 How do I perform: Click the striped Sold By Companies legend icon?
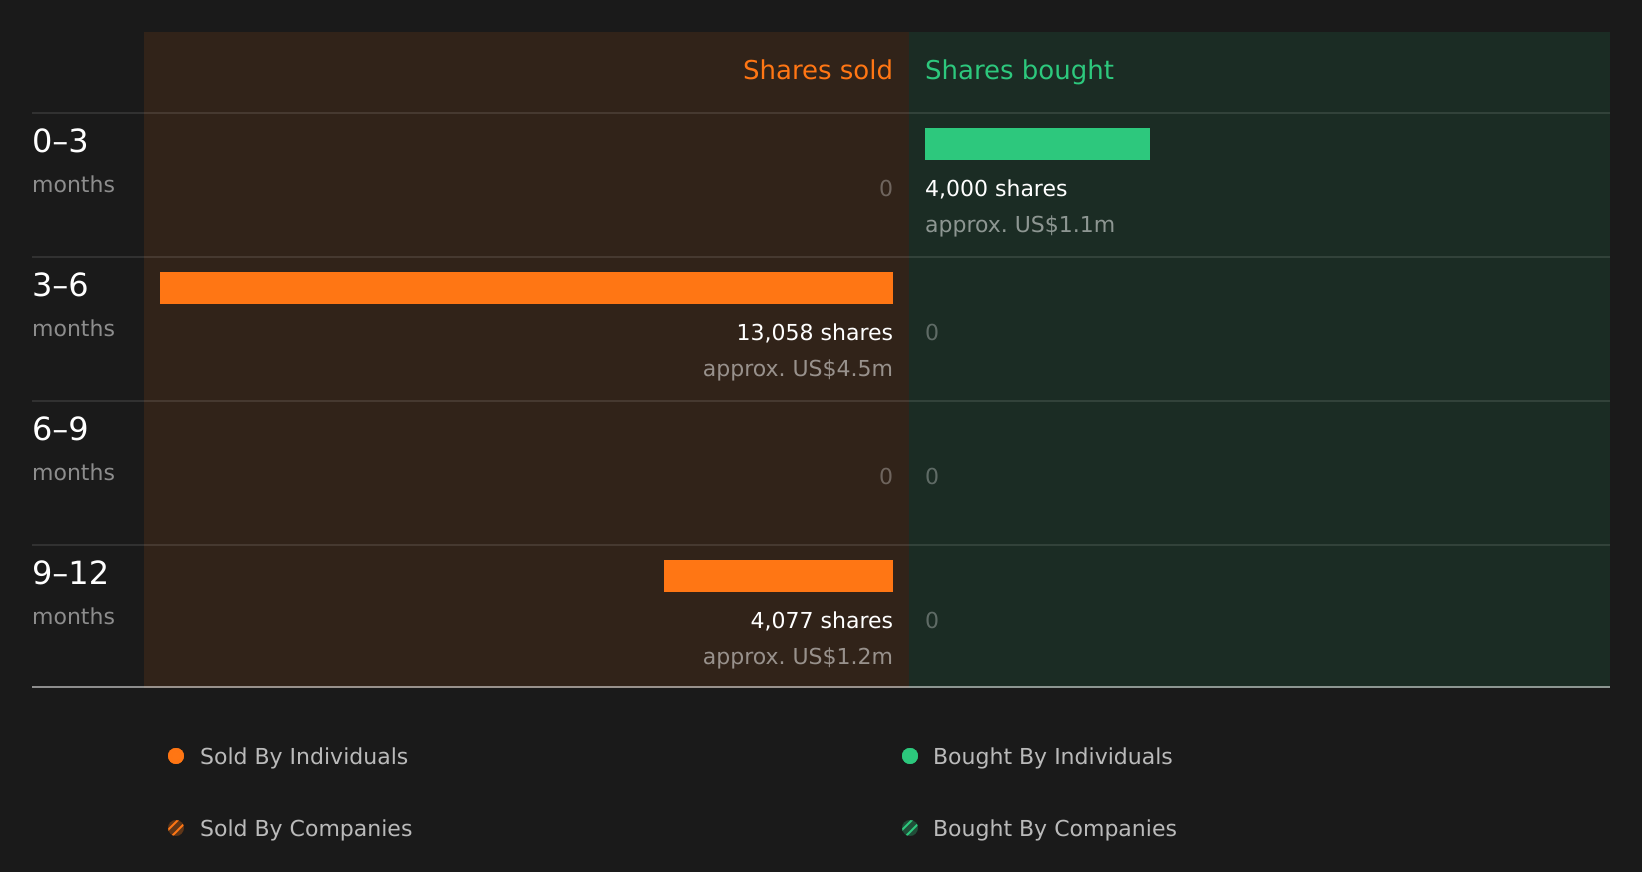(x=176, y=828)
